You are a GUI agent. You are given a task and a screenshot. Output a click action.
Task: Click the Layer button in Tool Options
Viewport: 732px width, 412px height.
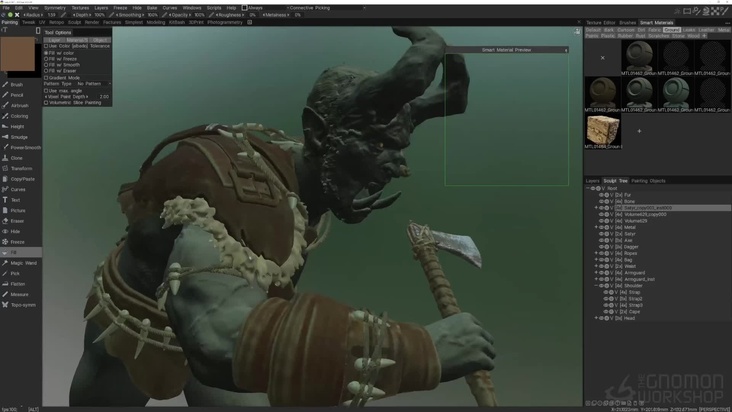[54, 40]
